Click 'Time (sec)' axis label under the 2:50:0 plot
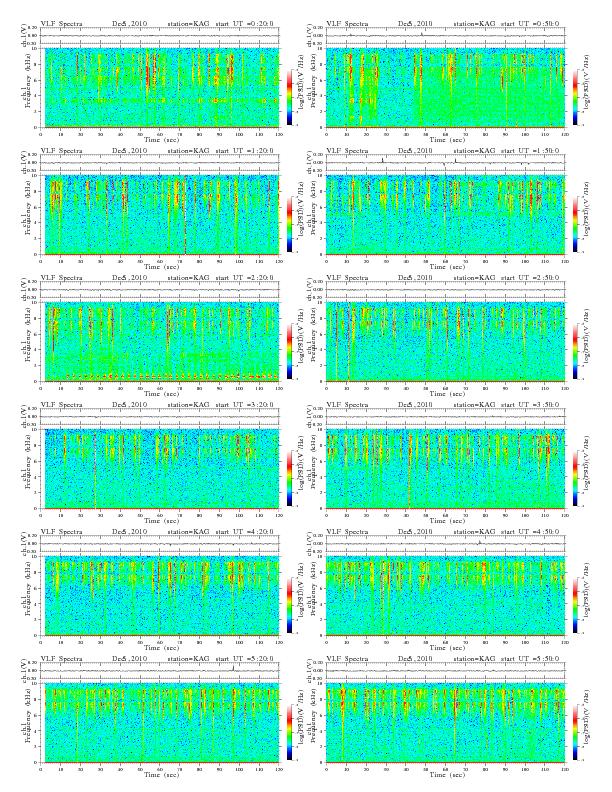This screenshot has height=792, width=612. point(447,393)
